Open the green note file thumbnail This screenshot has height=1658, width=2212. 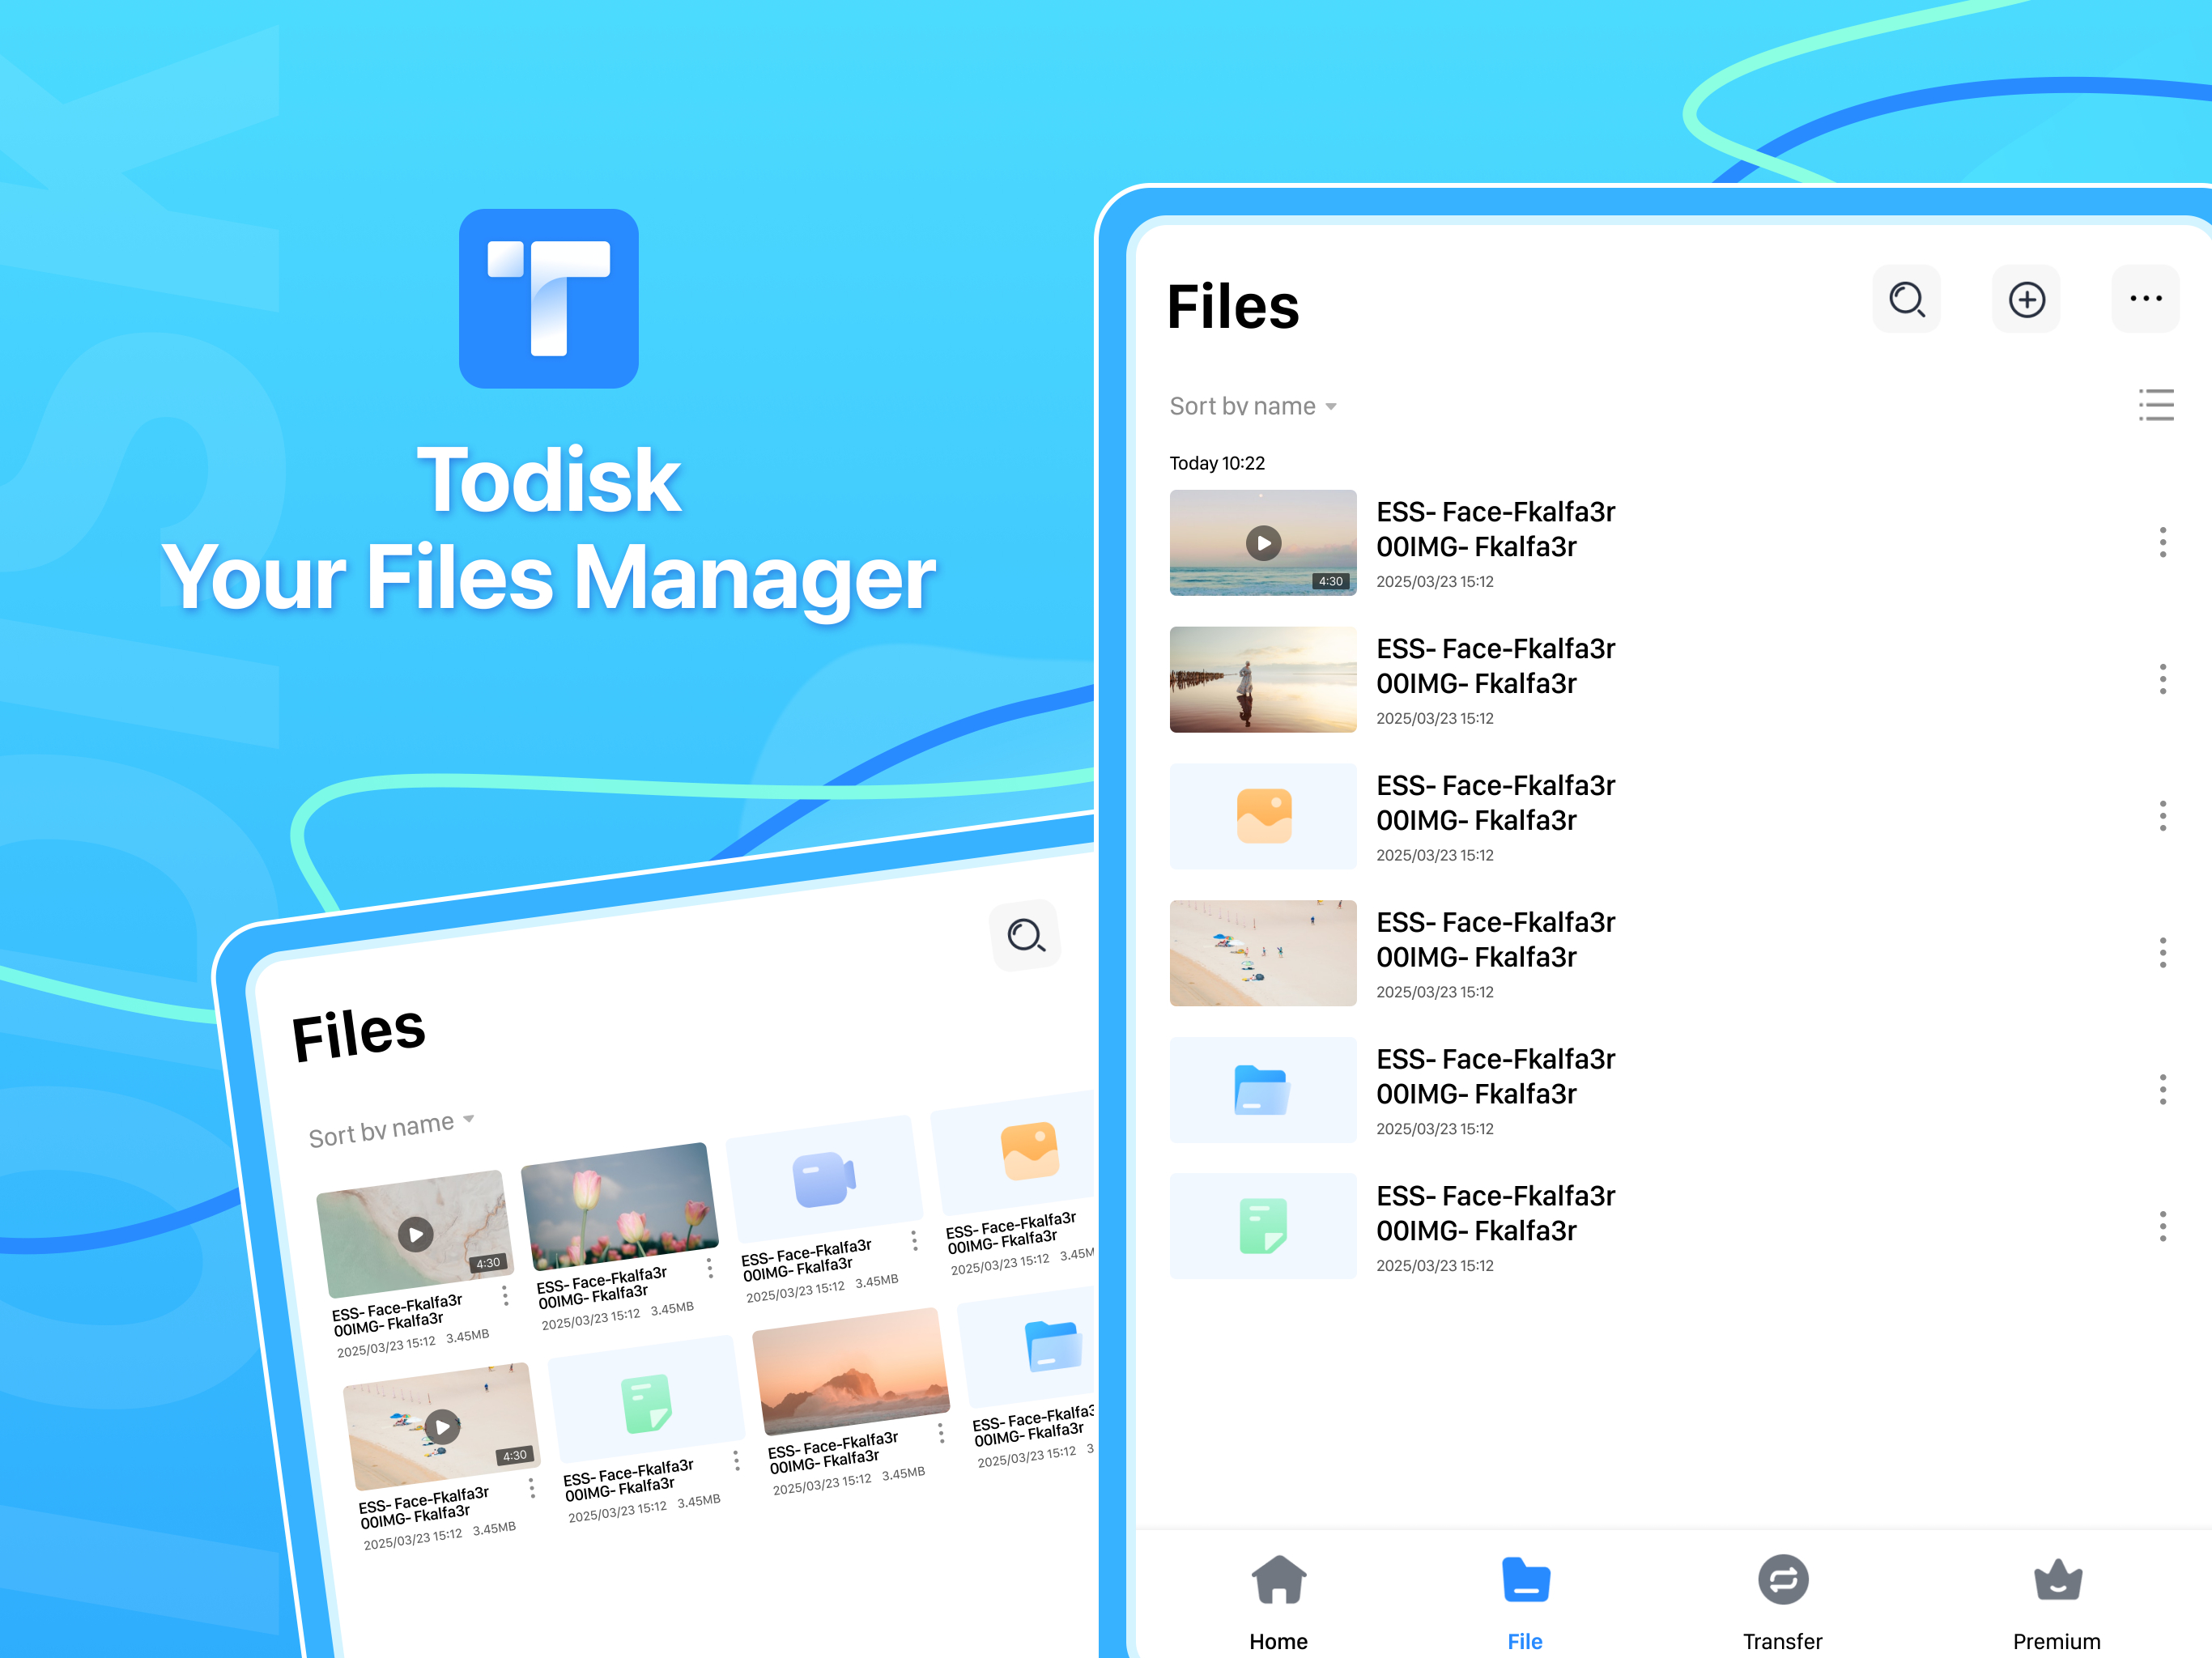pos(1263,1226)
